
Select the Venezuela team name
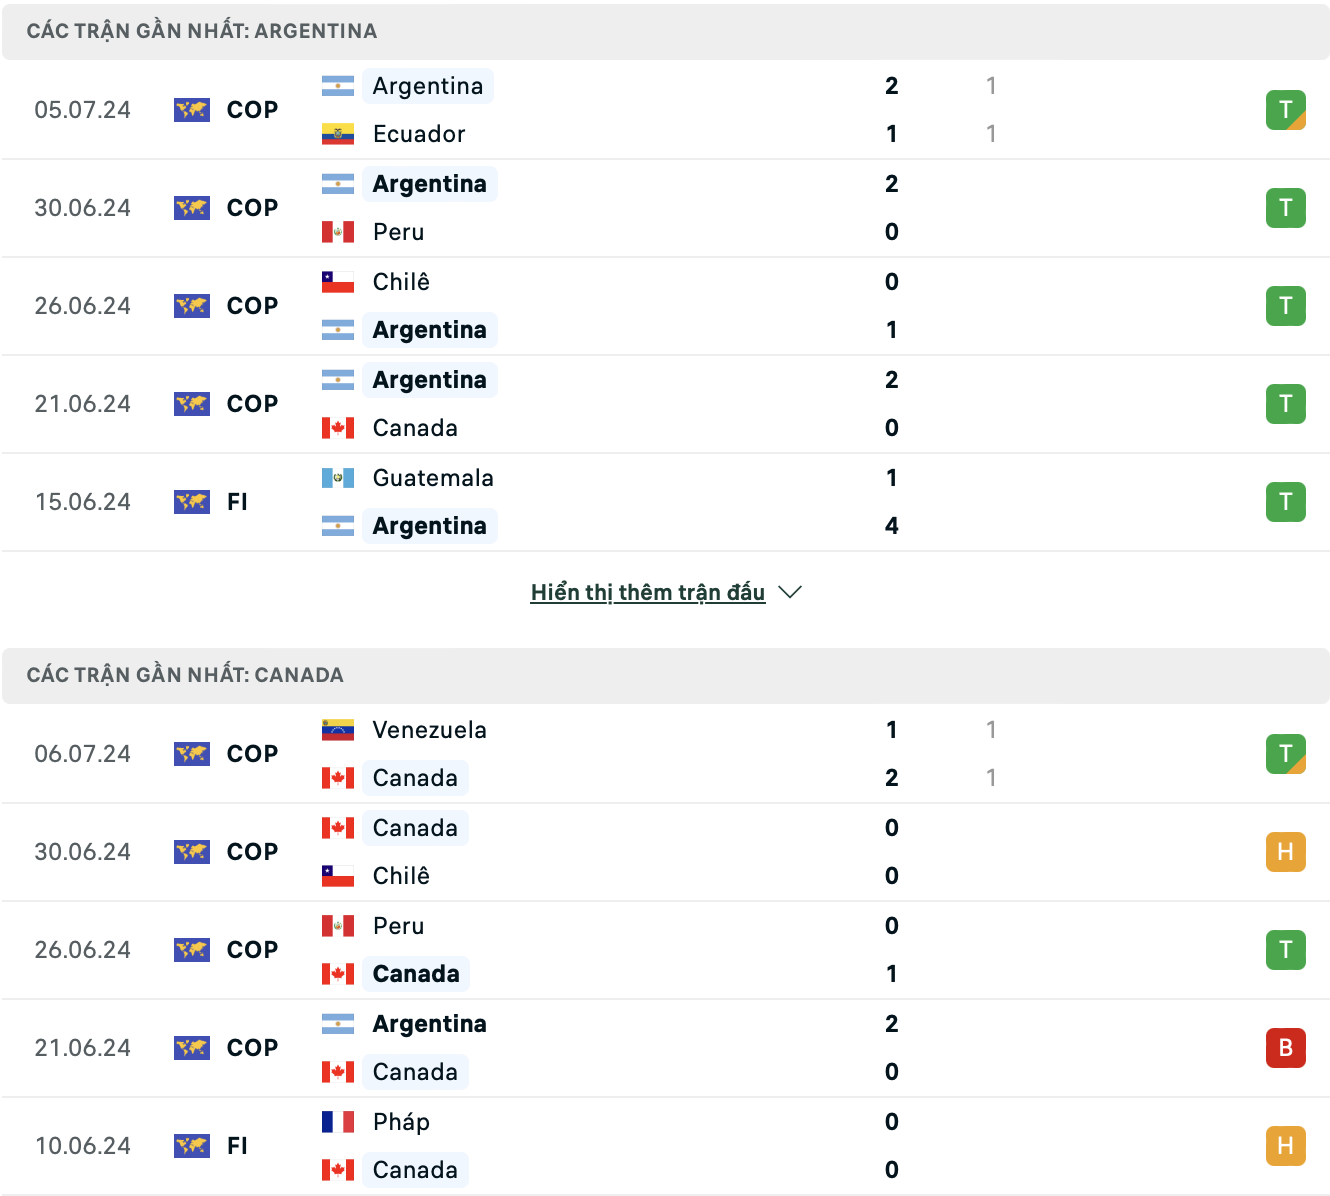tap(430, 730)
